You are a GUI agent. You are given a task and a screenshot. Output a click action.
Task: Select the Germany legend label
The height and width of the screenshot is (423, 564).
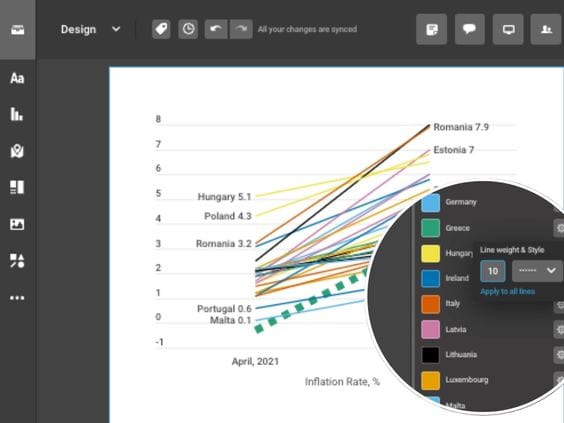pyautogui.click(x=461, y=202)
